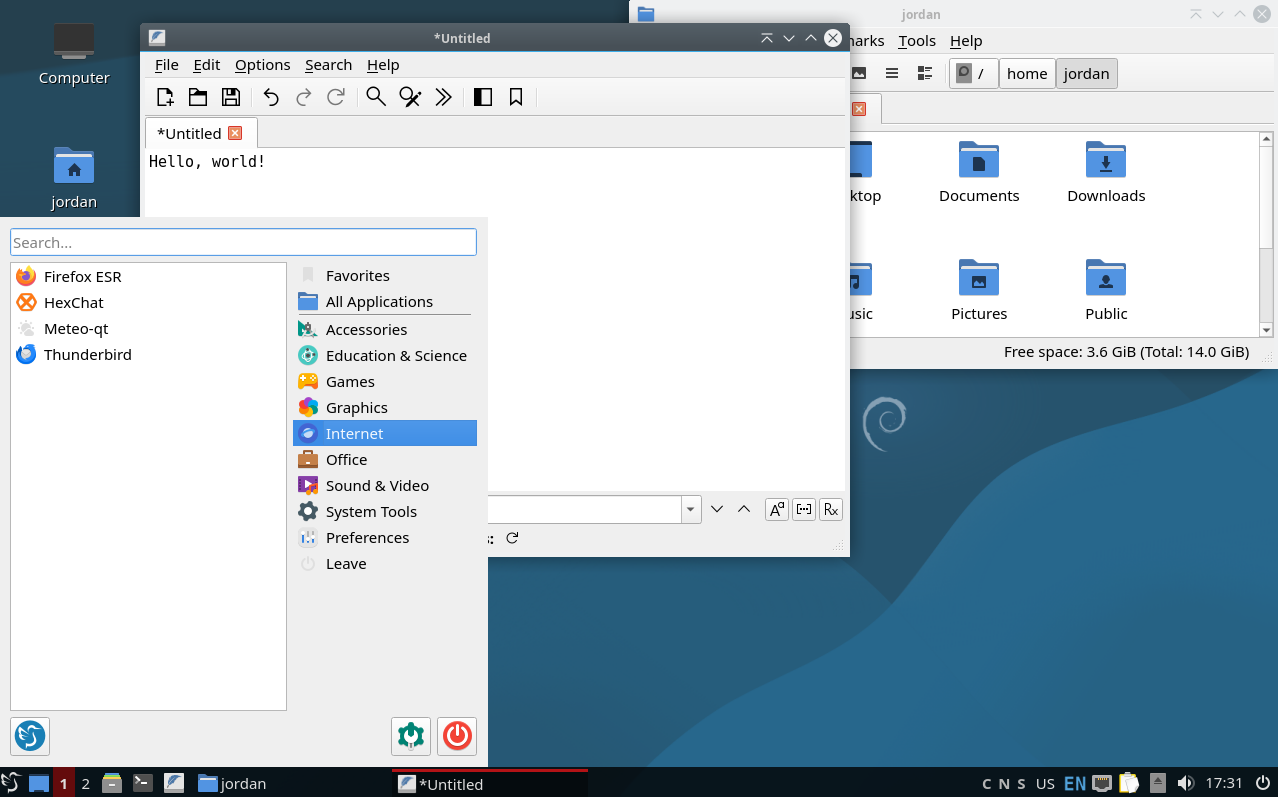Click the volume speaker icon in the system tray

click(x=1186, y=783)
